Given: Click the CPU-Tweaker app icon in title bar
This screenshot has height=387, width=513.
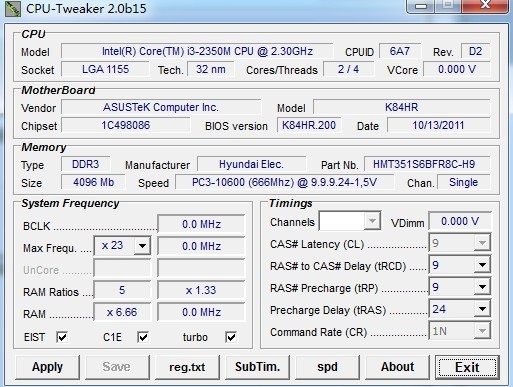Looking at the screenshot, I should (13, 8).
